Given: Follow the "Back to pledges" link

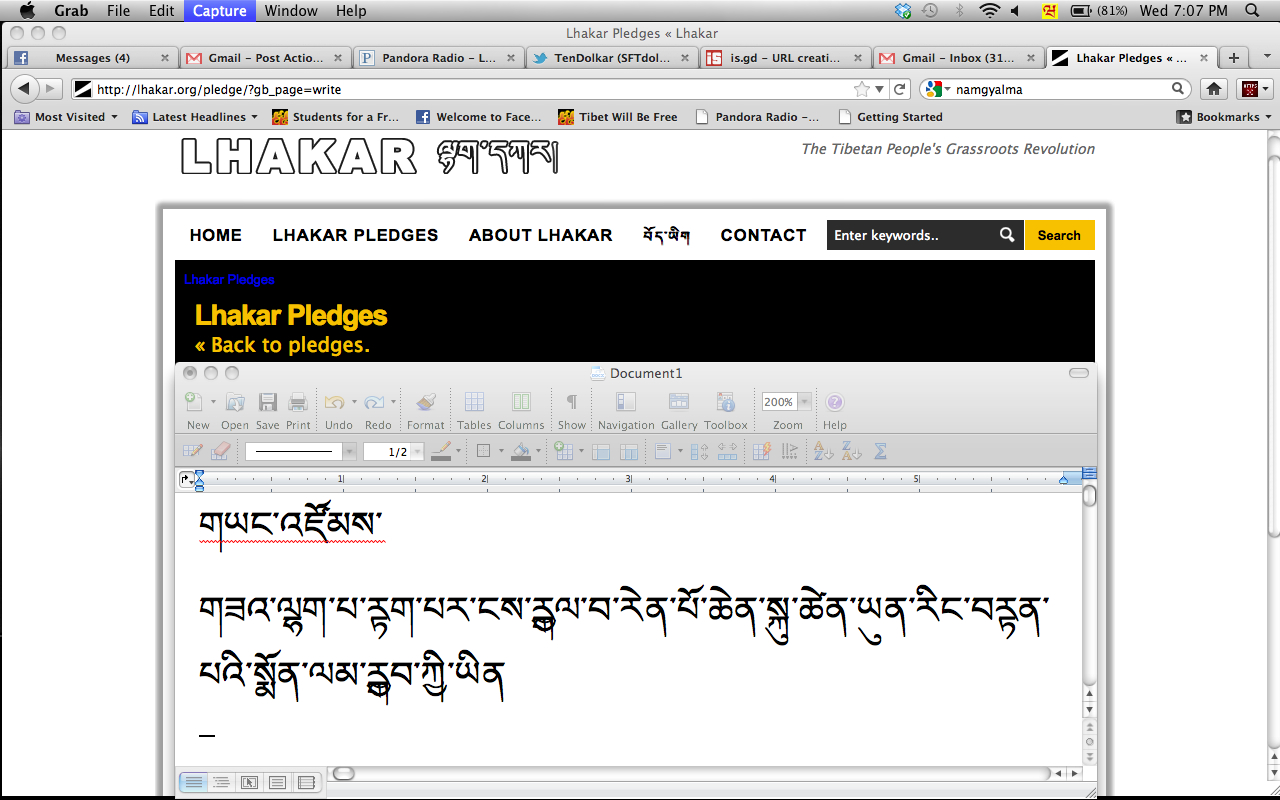Looking at the screenshot, I should pyautogui.click(x=282, y=345).
